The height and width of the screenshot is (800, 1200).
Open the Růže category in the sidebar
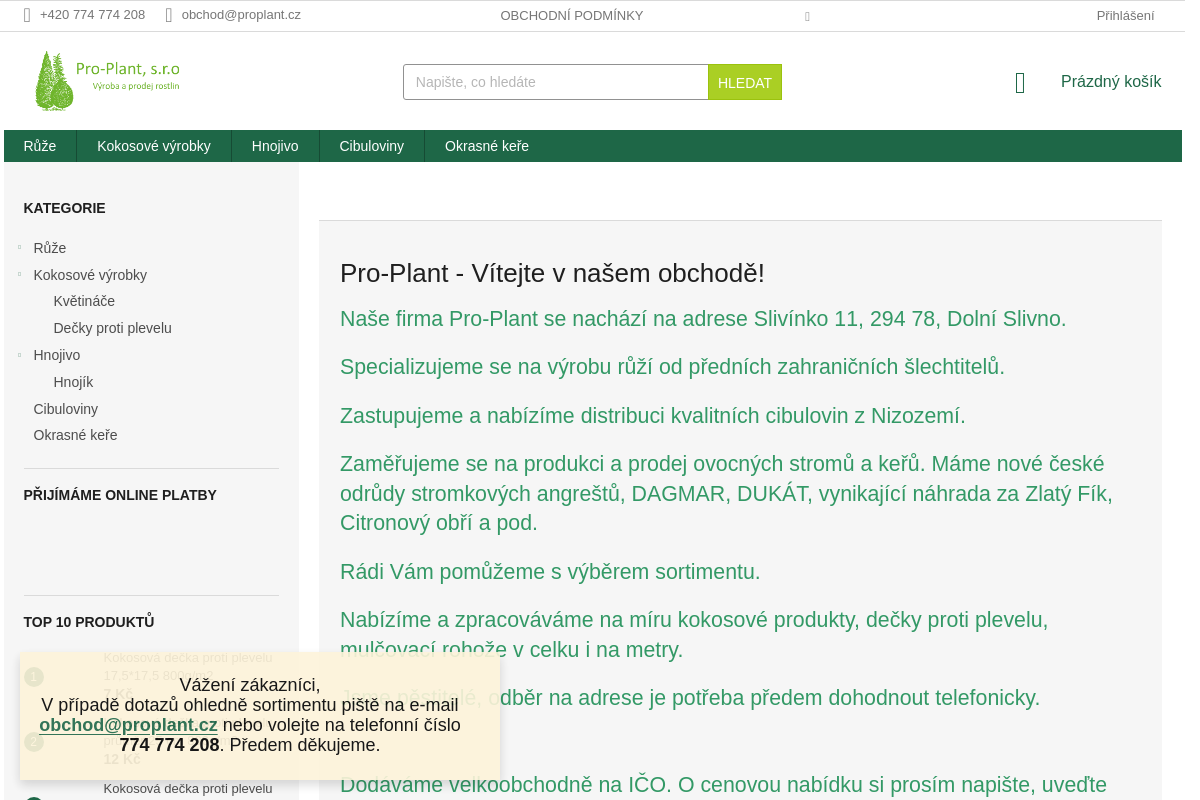click(50, 248)
